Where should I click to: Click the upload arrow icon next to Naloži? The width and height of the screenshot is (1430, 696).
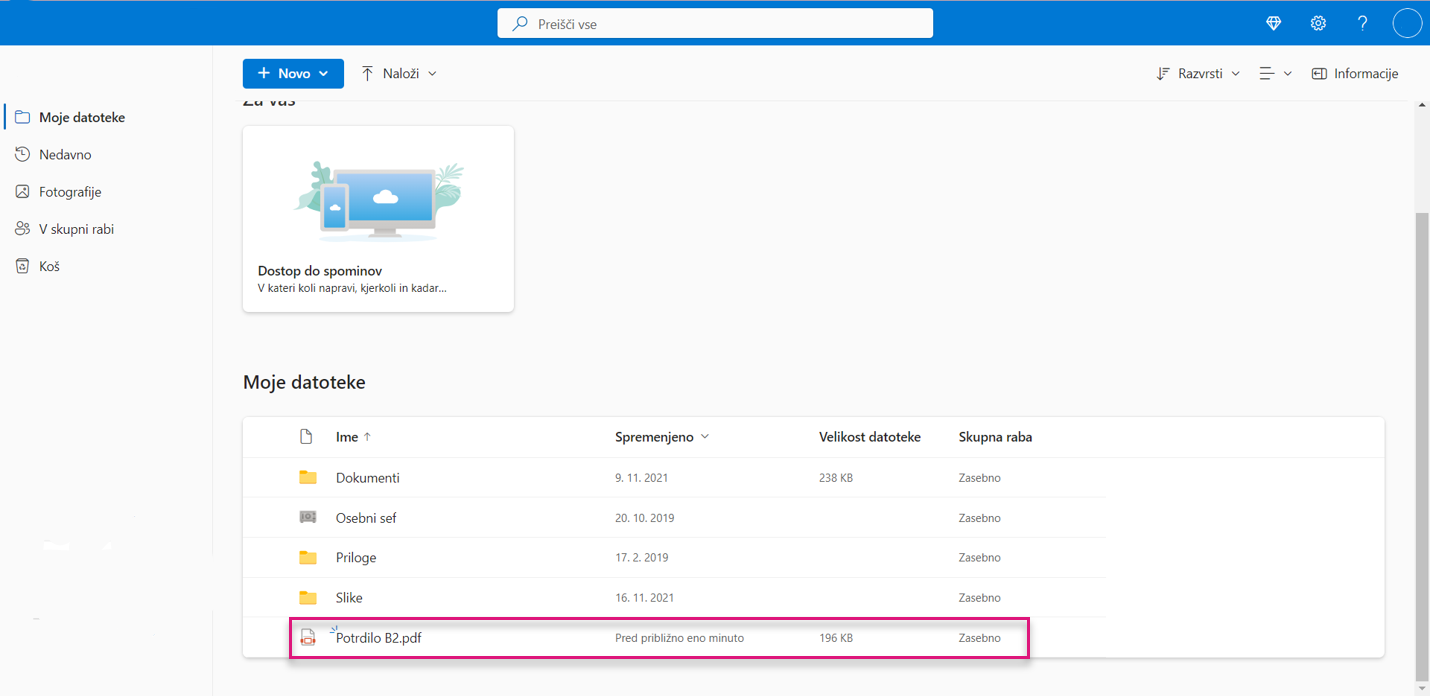[x=368, y=73]
